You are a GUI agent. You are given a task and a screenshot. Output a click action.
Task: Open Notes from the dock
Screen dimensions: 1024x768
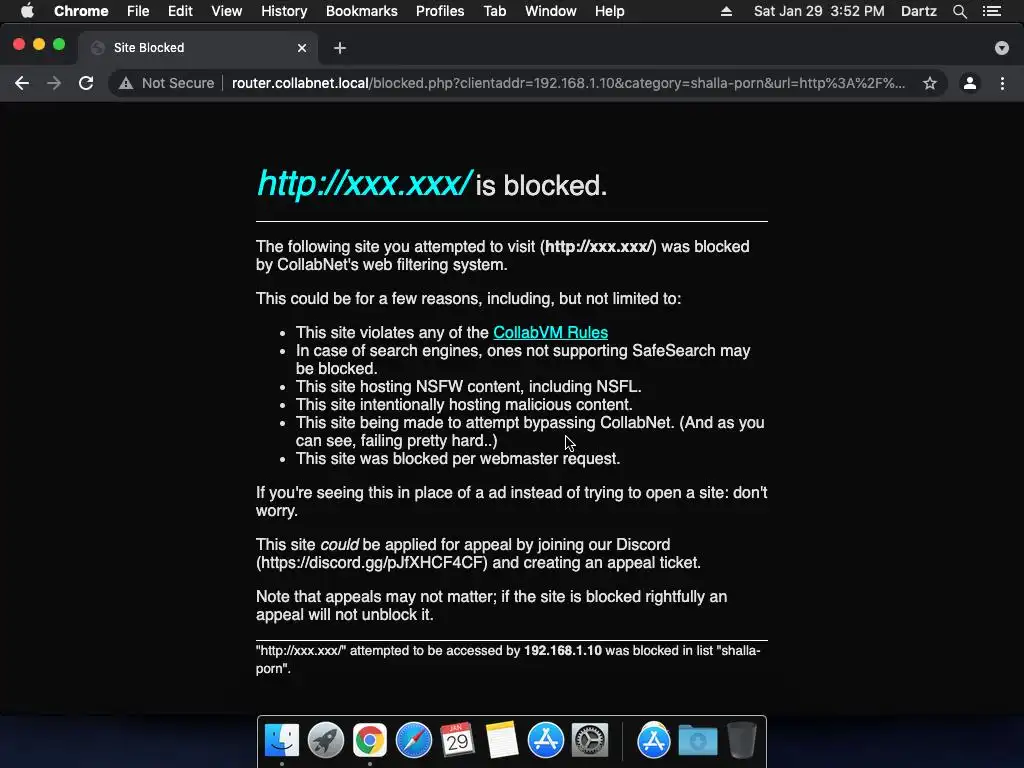coord(502,741)
